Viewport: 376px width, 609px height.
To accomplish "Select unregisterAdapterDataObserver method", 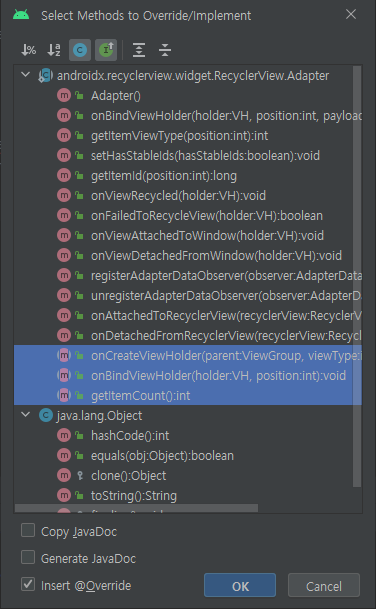I will tap(188, 296).
